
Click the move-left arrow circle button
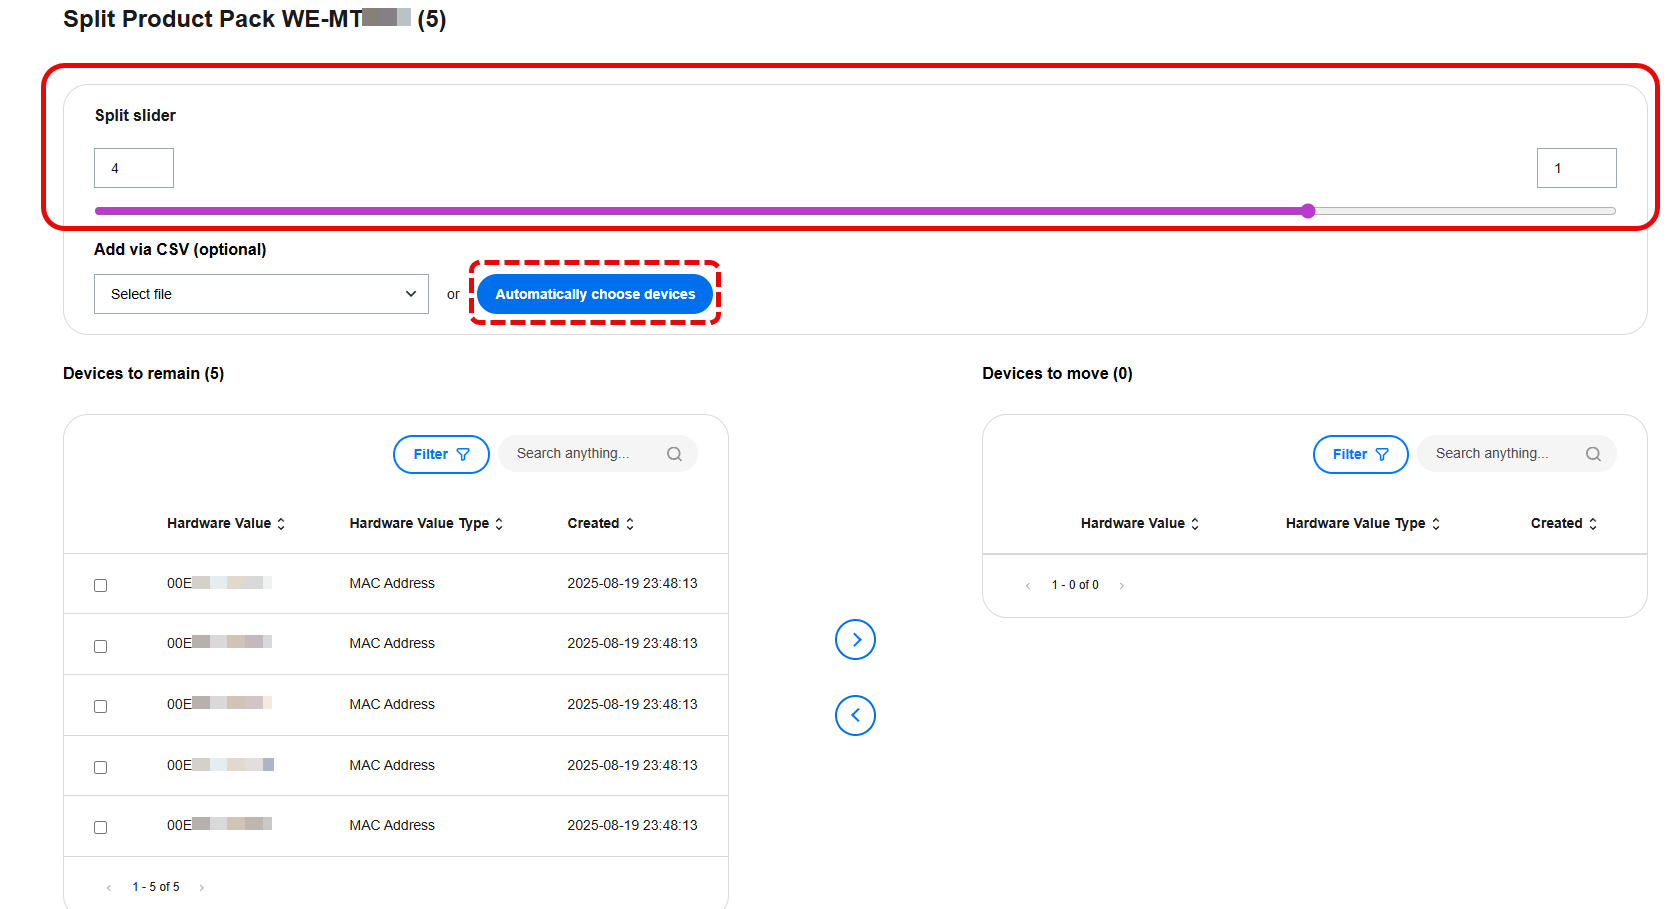coord(855,715)
